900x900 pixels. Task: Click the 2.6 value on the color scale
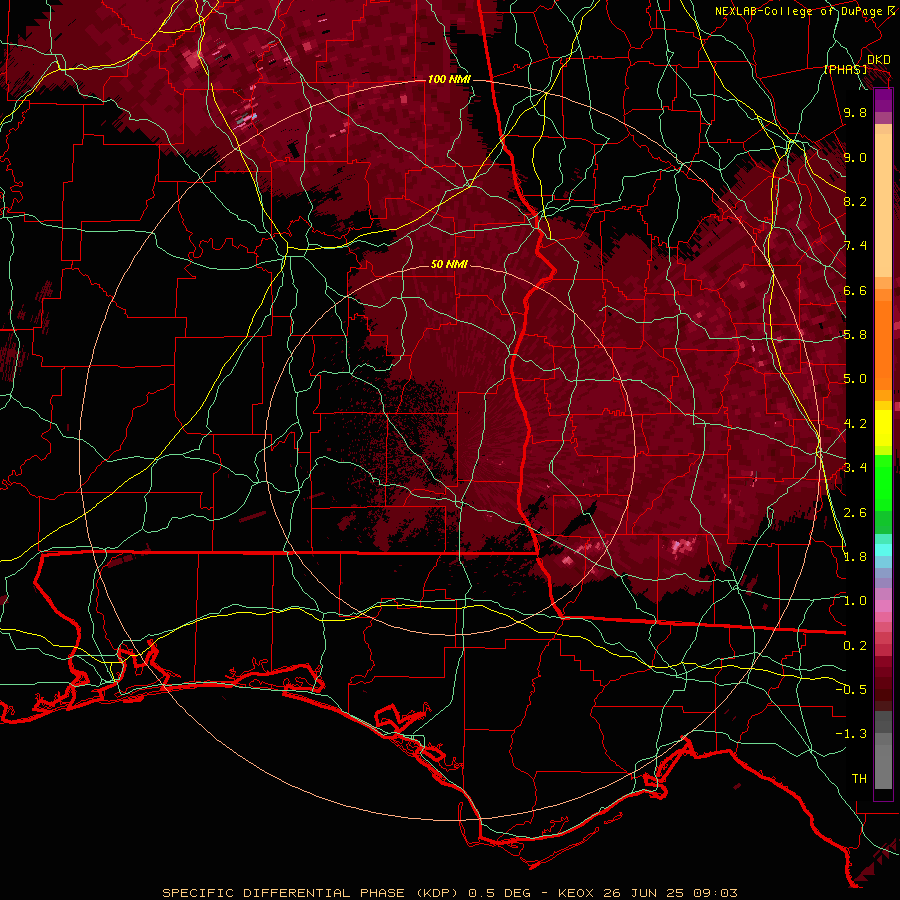click(855, 512)
